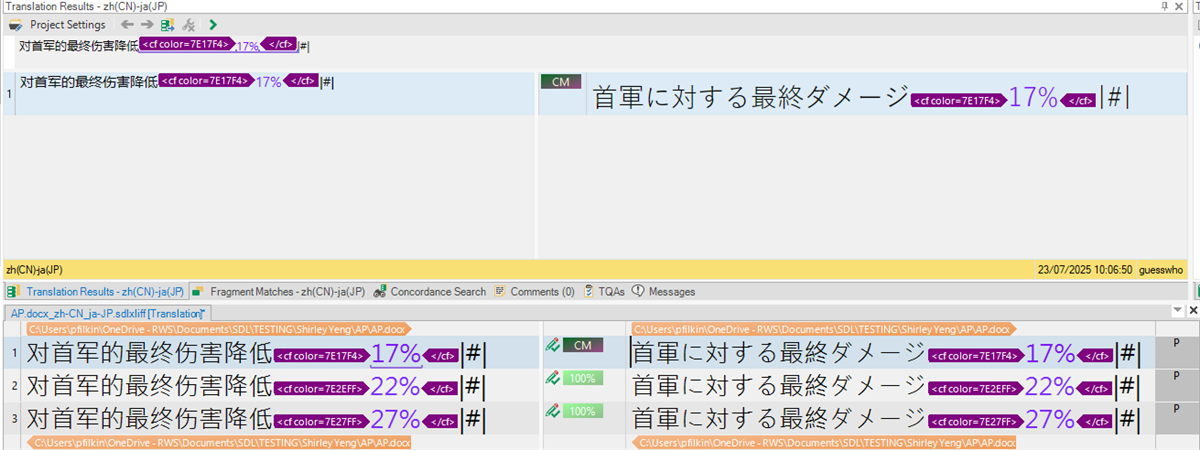Select segment number 1 in the editor
This screenshot has height=450, width=1200.
click(13, 353)
